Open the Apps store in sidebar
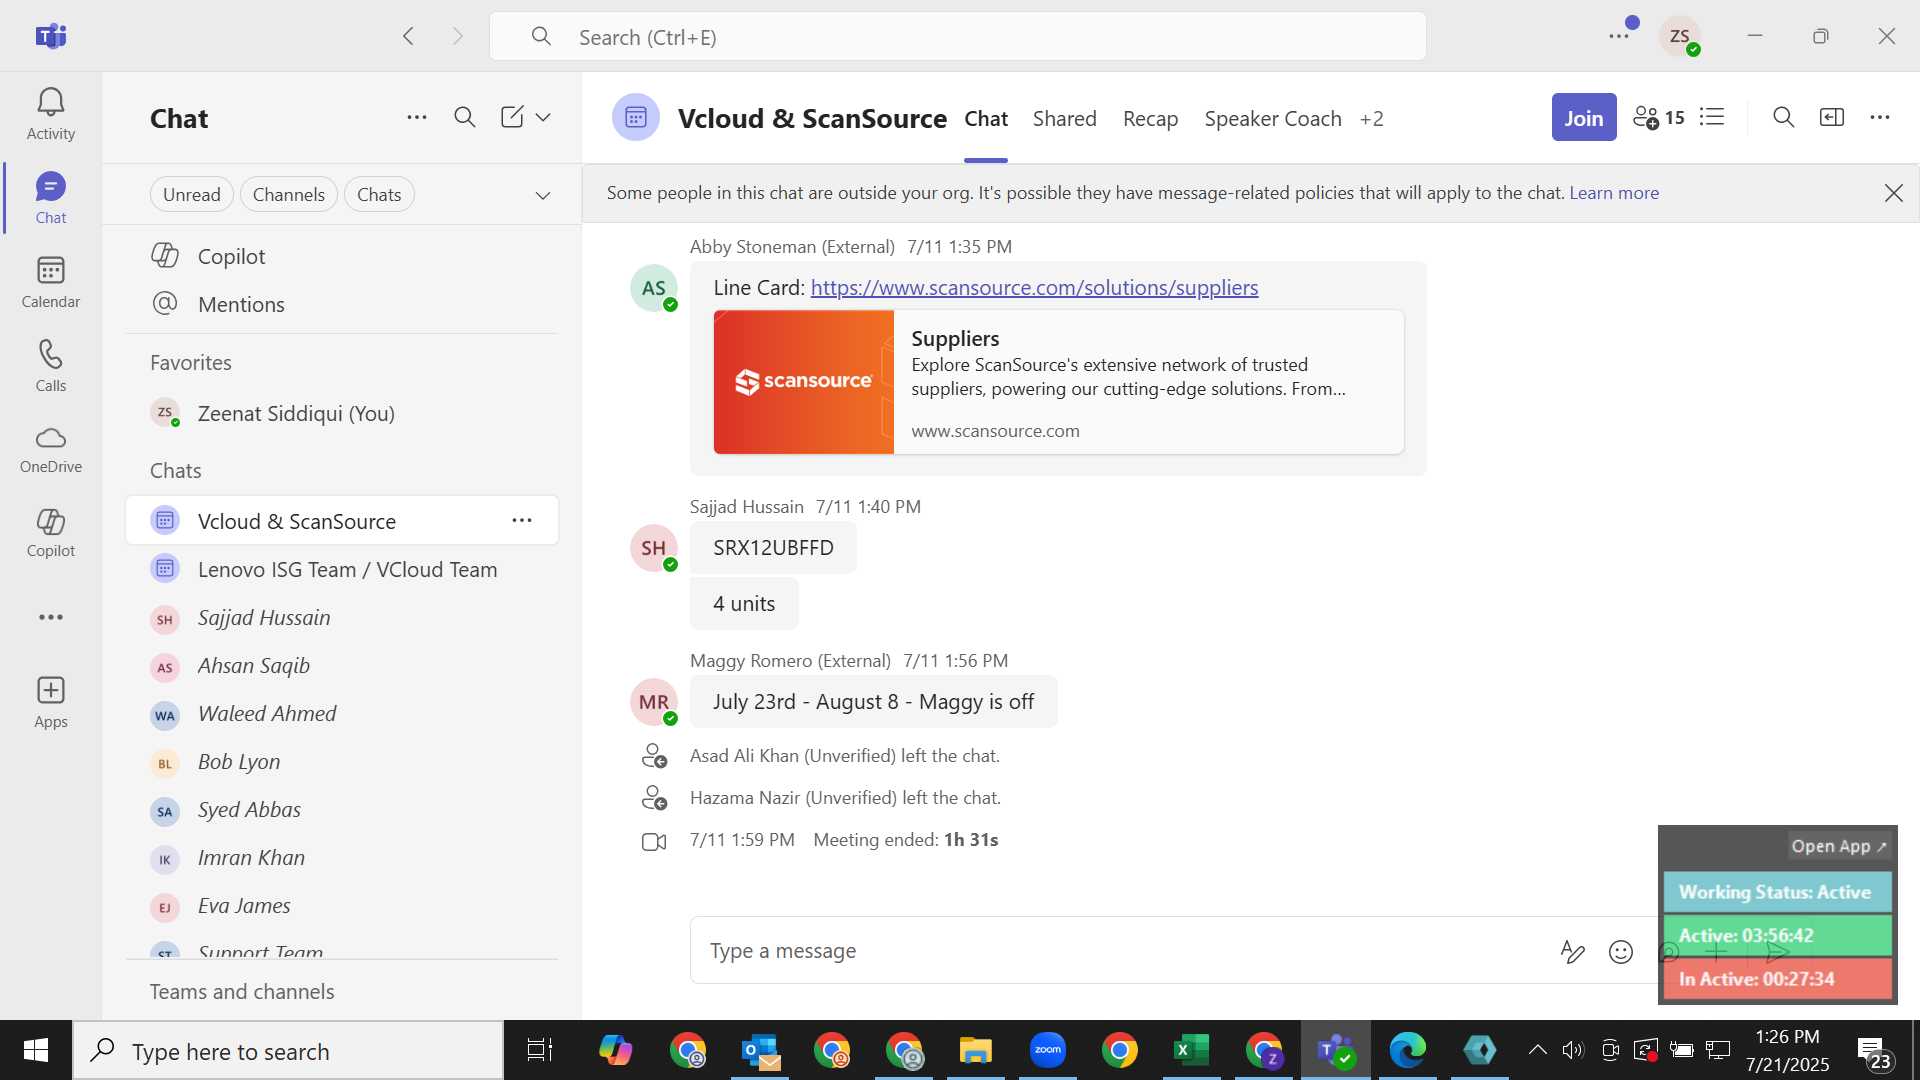Image resolution: width=1920 pixels, height=1080 pixels. click(51, 702)
